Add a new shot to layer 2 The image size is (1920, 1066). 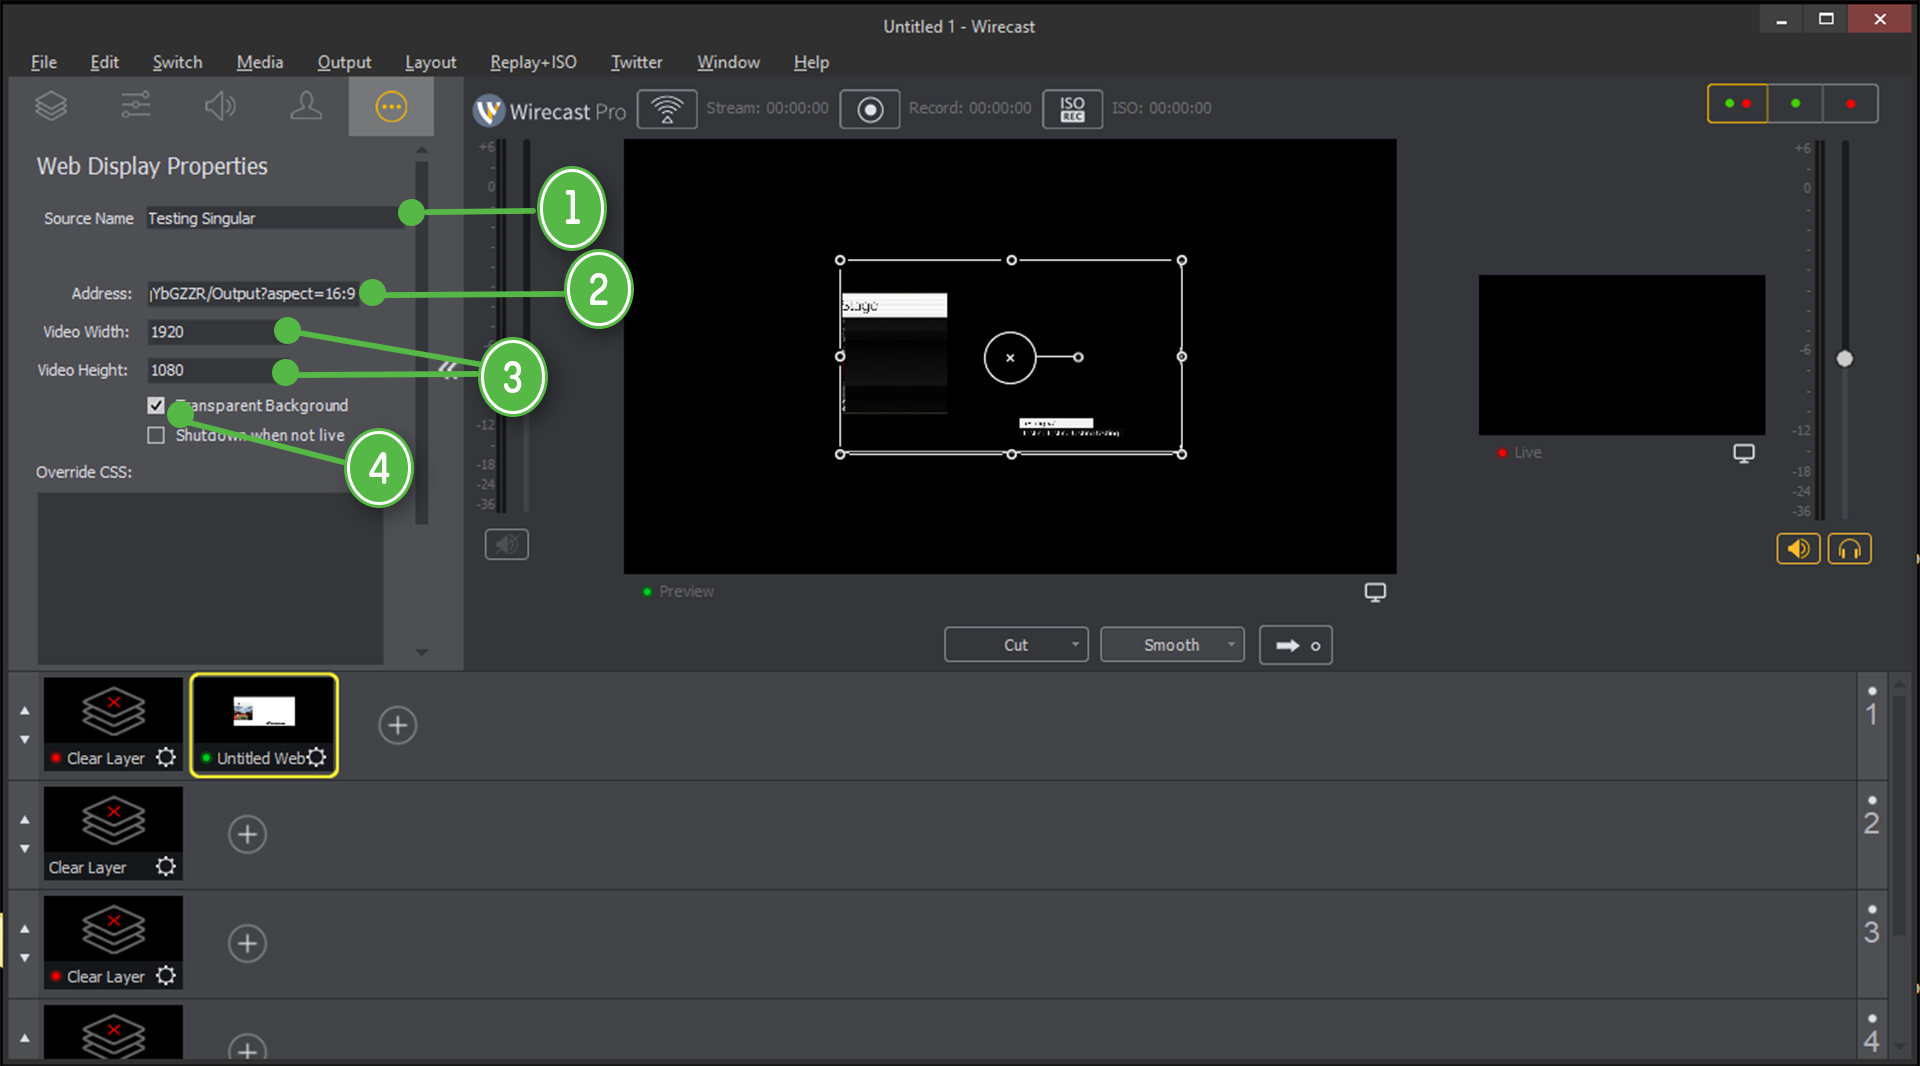coord(247,834)
